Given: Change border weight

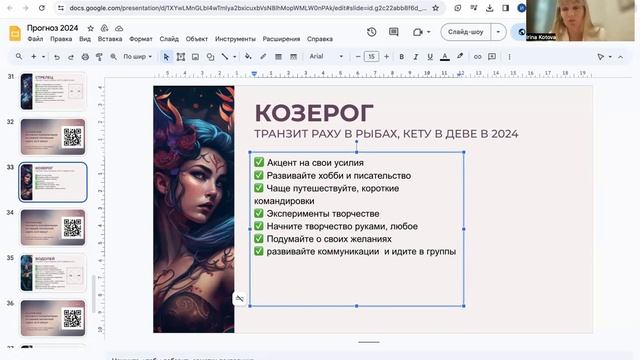Looking at the screenshot, I should pyautogui.click(x=278, y=57).
